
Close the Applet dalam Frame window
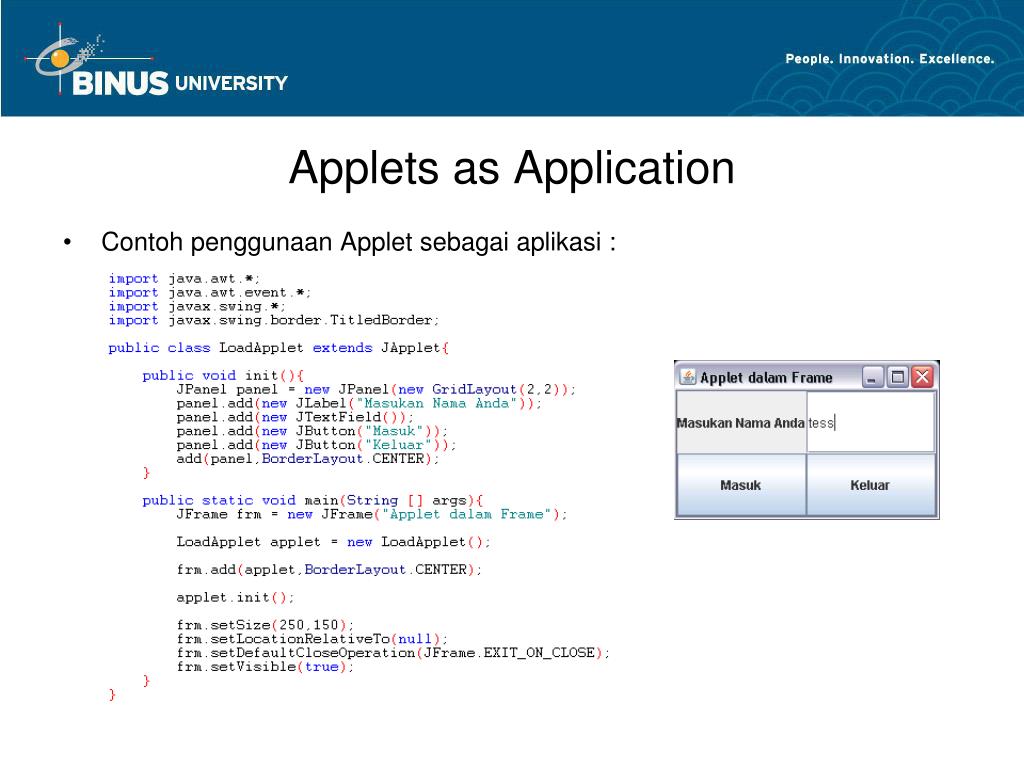(922, 377)
